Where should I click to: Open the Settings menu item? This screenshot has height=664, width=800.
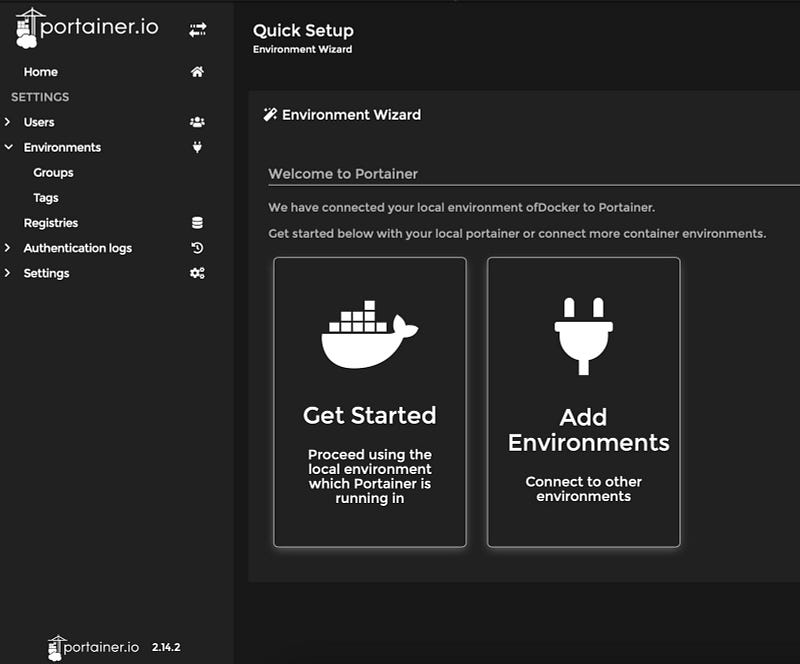tap(46, 273)
